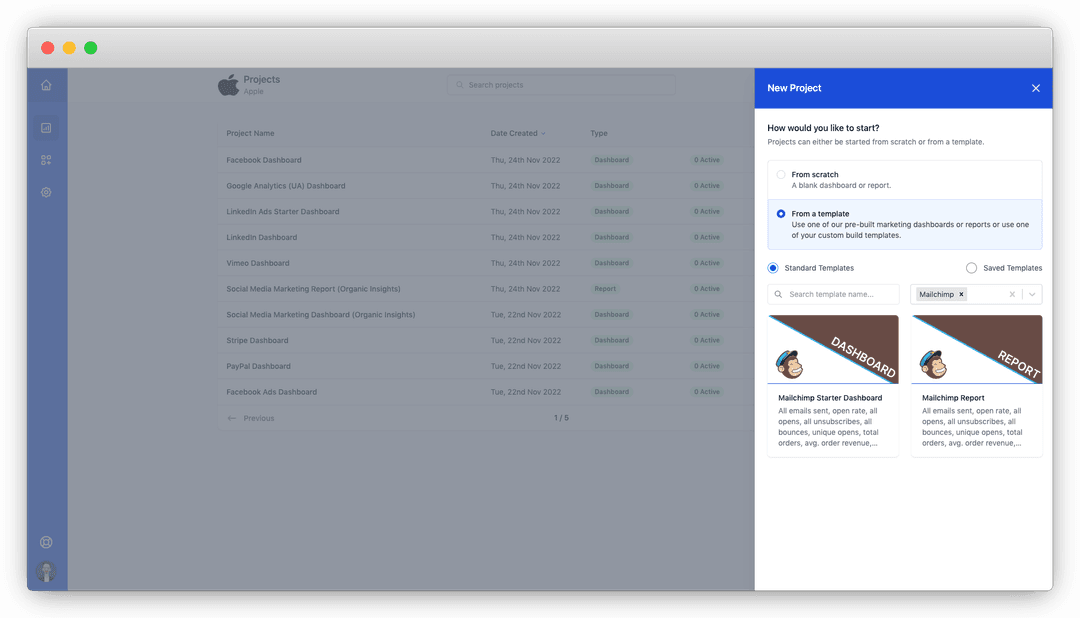
Task: Click 0 Active in PayPal Dashboard row
Action: (x=707, y=366)
